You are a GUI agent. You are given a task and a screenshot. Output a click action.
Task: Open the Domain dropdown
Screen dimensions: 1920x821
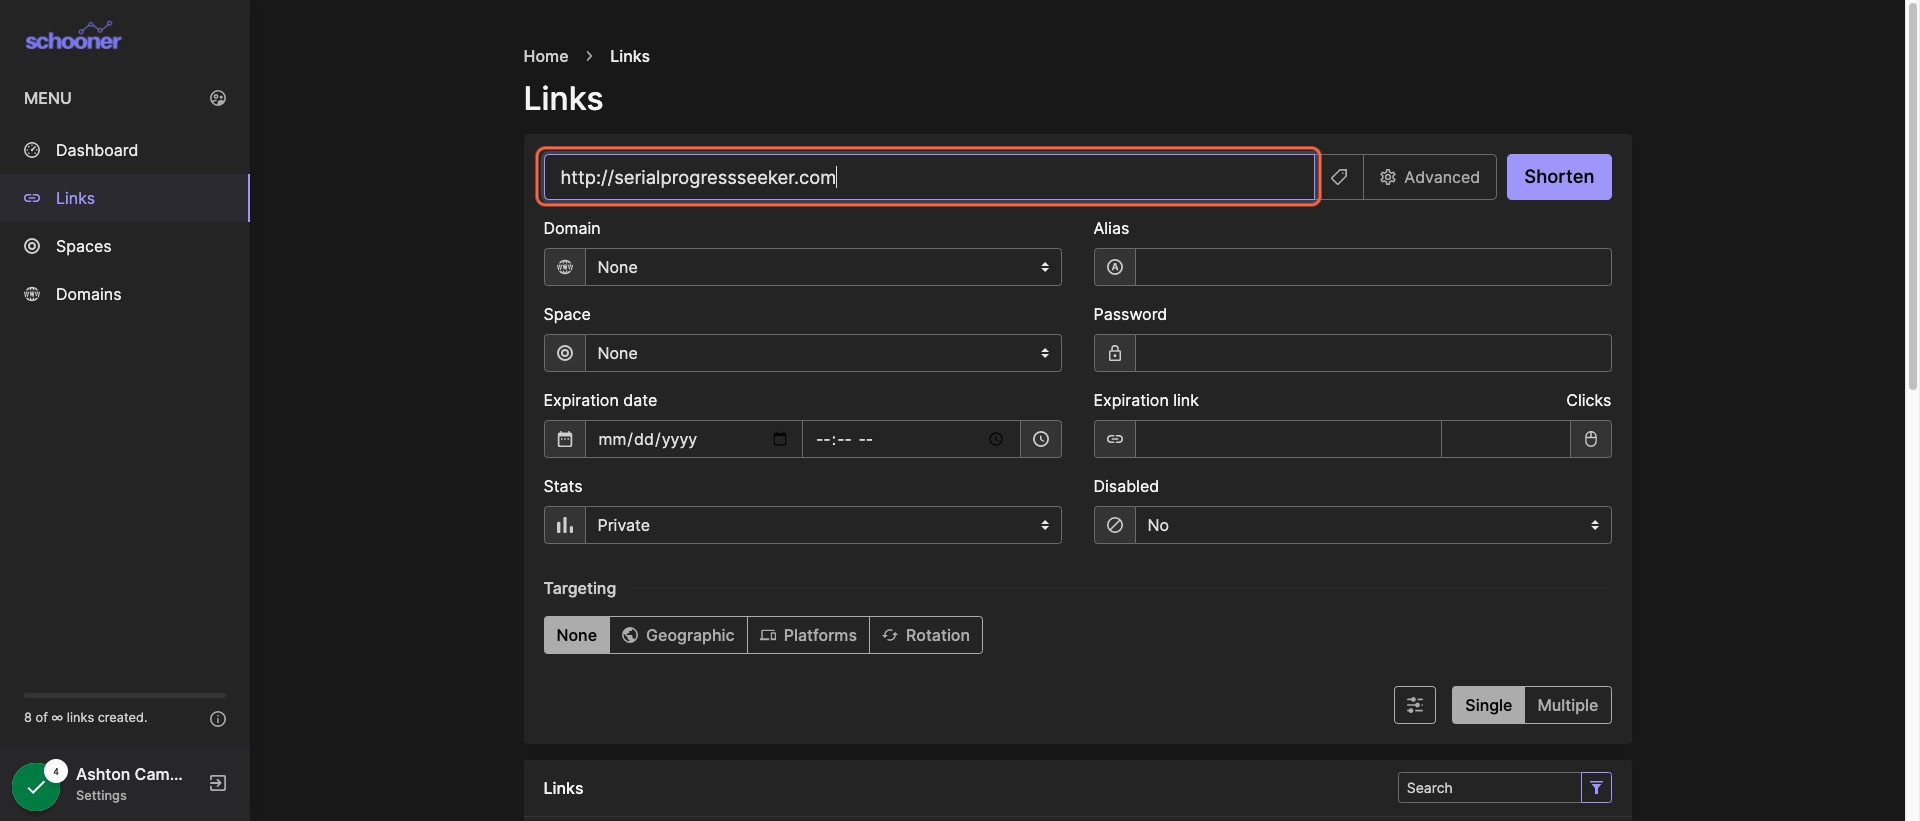pyautogui.click(x=823, y=267)
